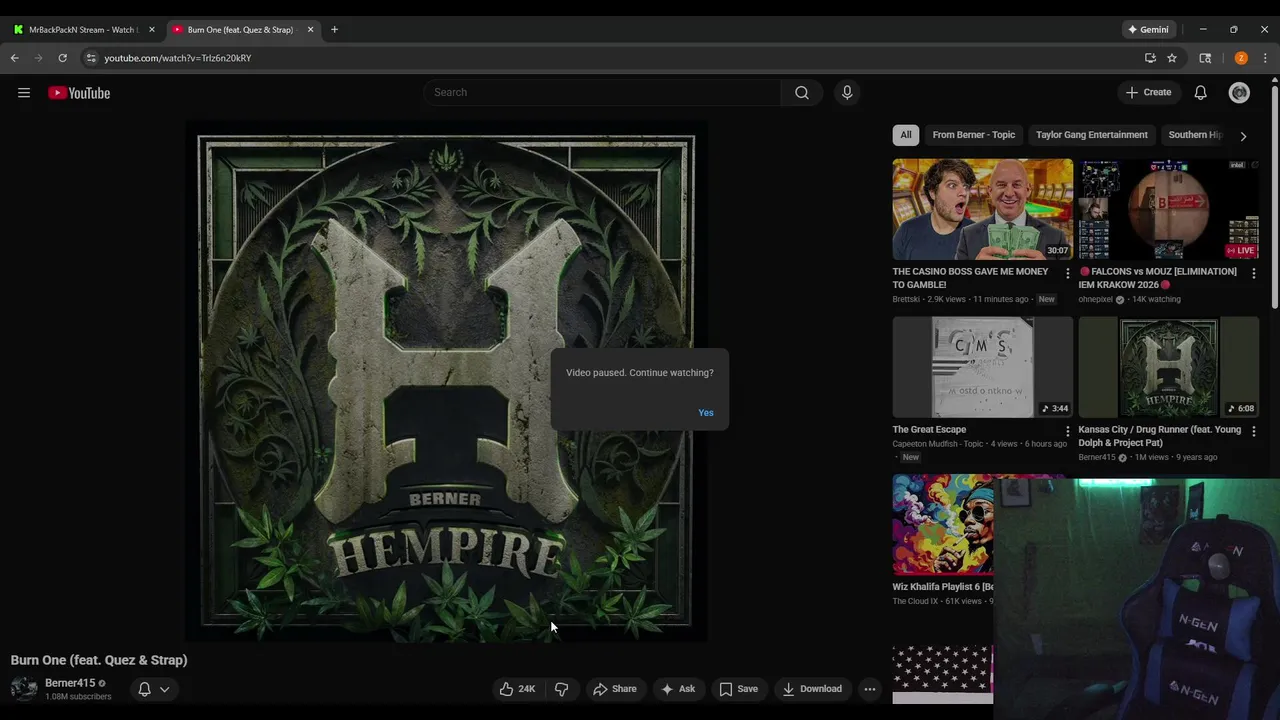The width and height of the screenshot is (1280, 720).
Task: Show next filter chips with arrow
Action: click(x=1243, y=136)
